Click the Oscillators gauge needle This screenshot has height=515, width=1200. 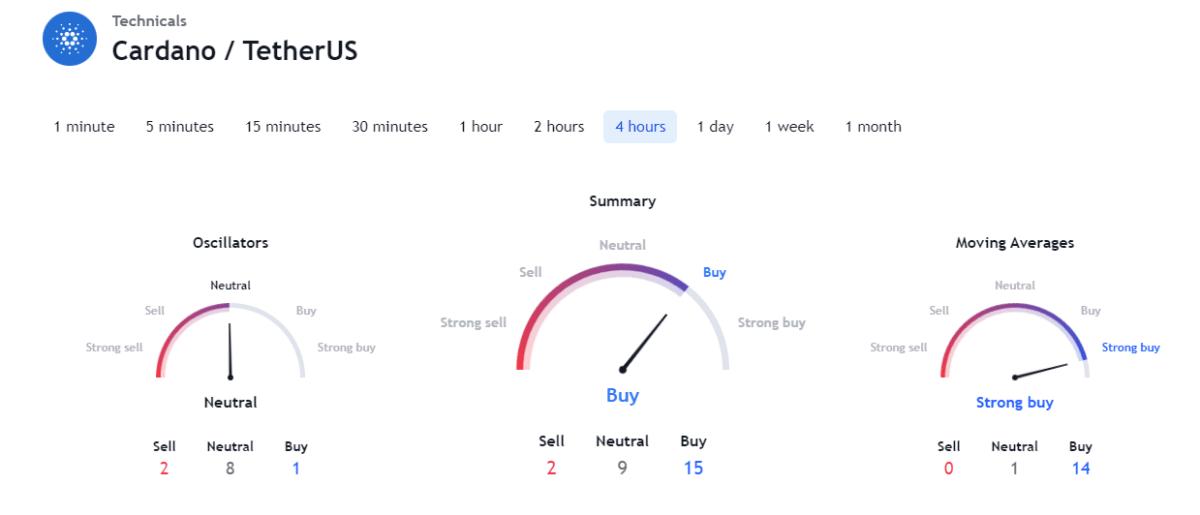pyautogui.click(x=230, y=351)
